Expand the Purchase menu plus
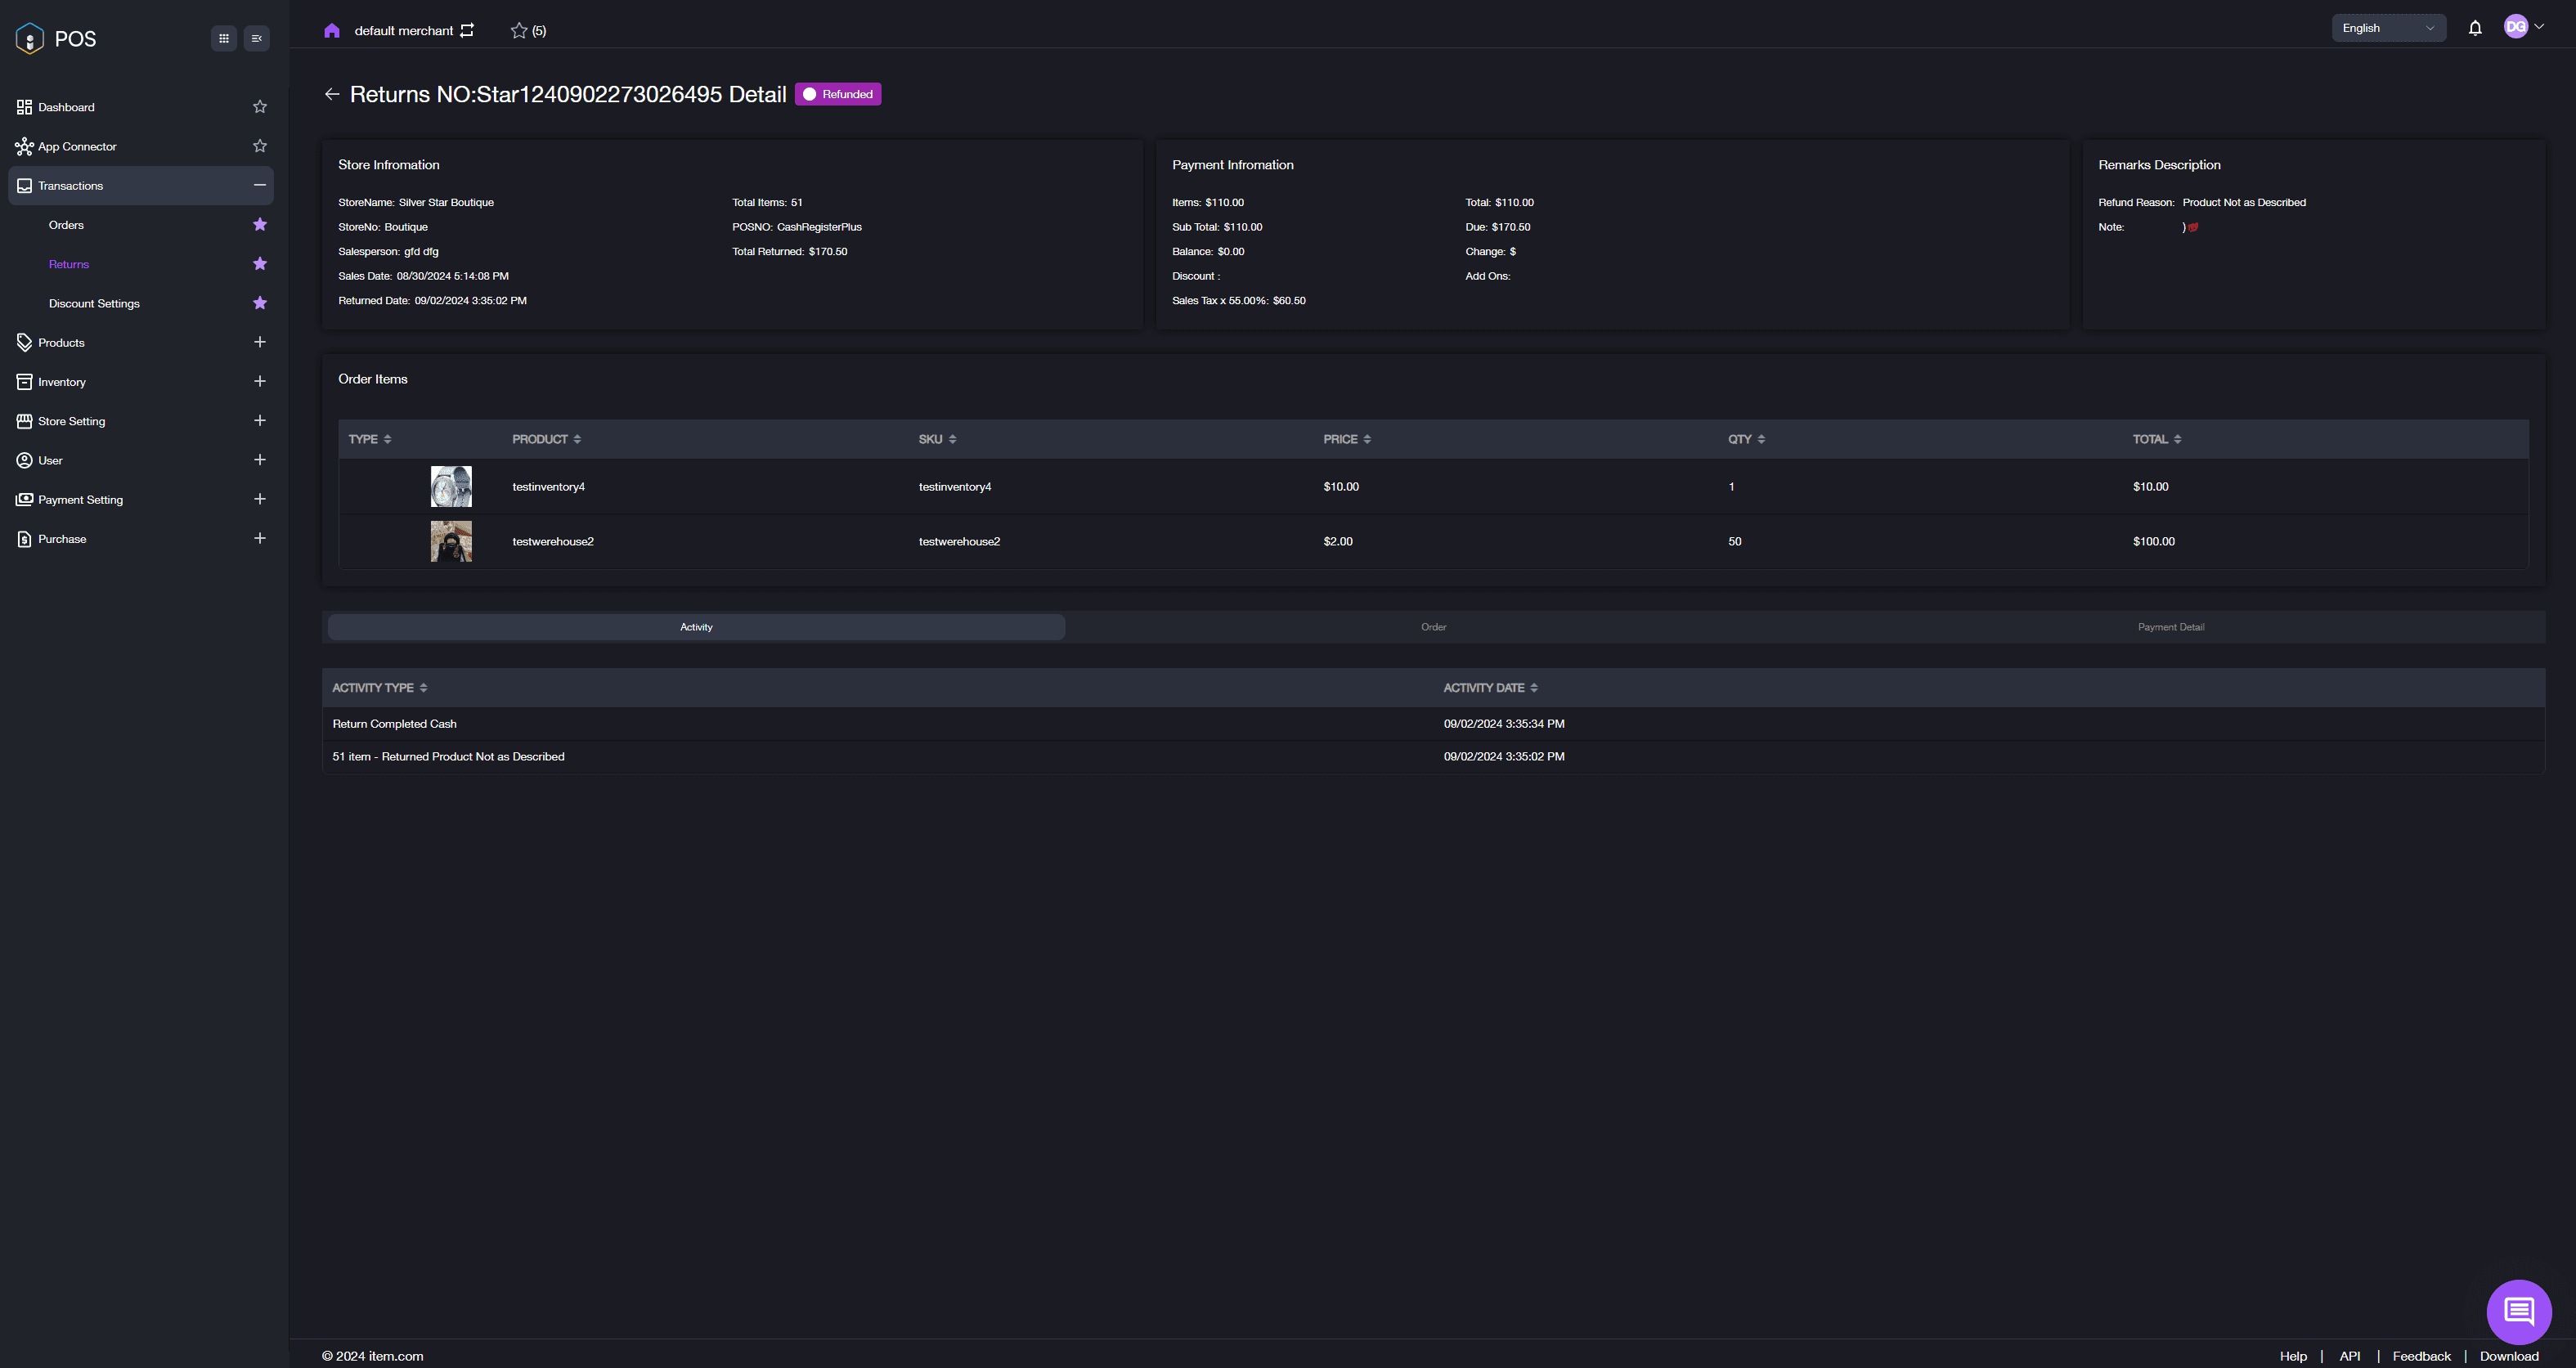2576x1368 pixels. click(260, 538)
